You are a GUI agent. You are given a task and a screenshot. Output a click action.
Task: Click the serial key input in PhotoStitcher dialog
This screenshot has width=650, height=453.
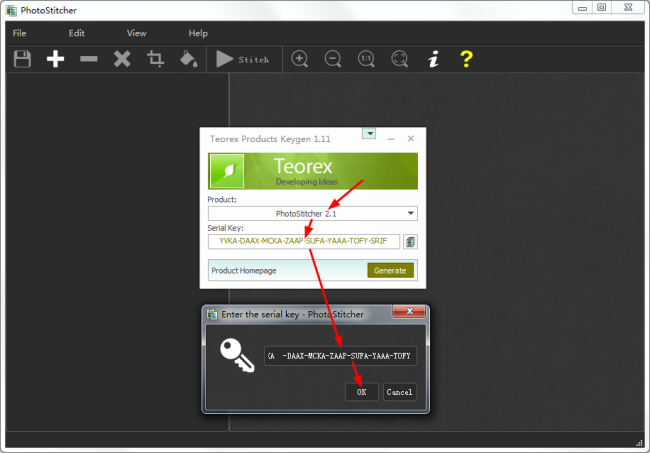pos(340,356)
